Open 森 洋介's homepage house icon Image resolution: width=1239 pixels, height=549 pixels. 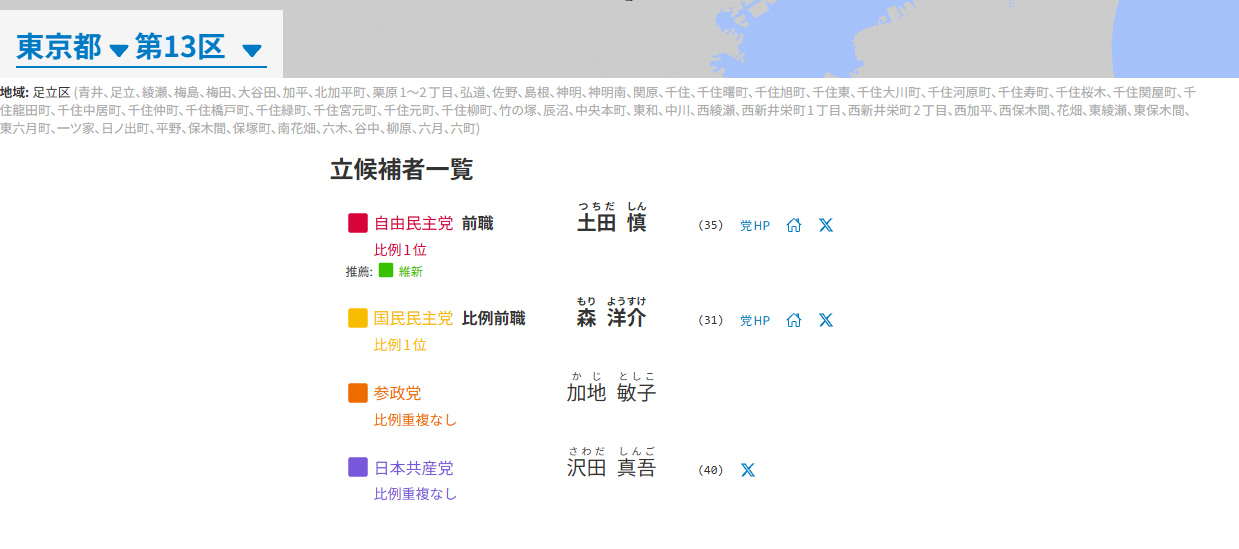click(x=794, y=320)
